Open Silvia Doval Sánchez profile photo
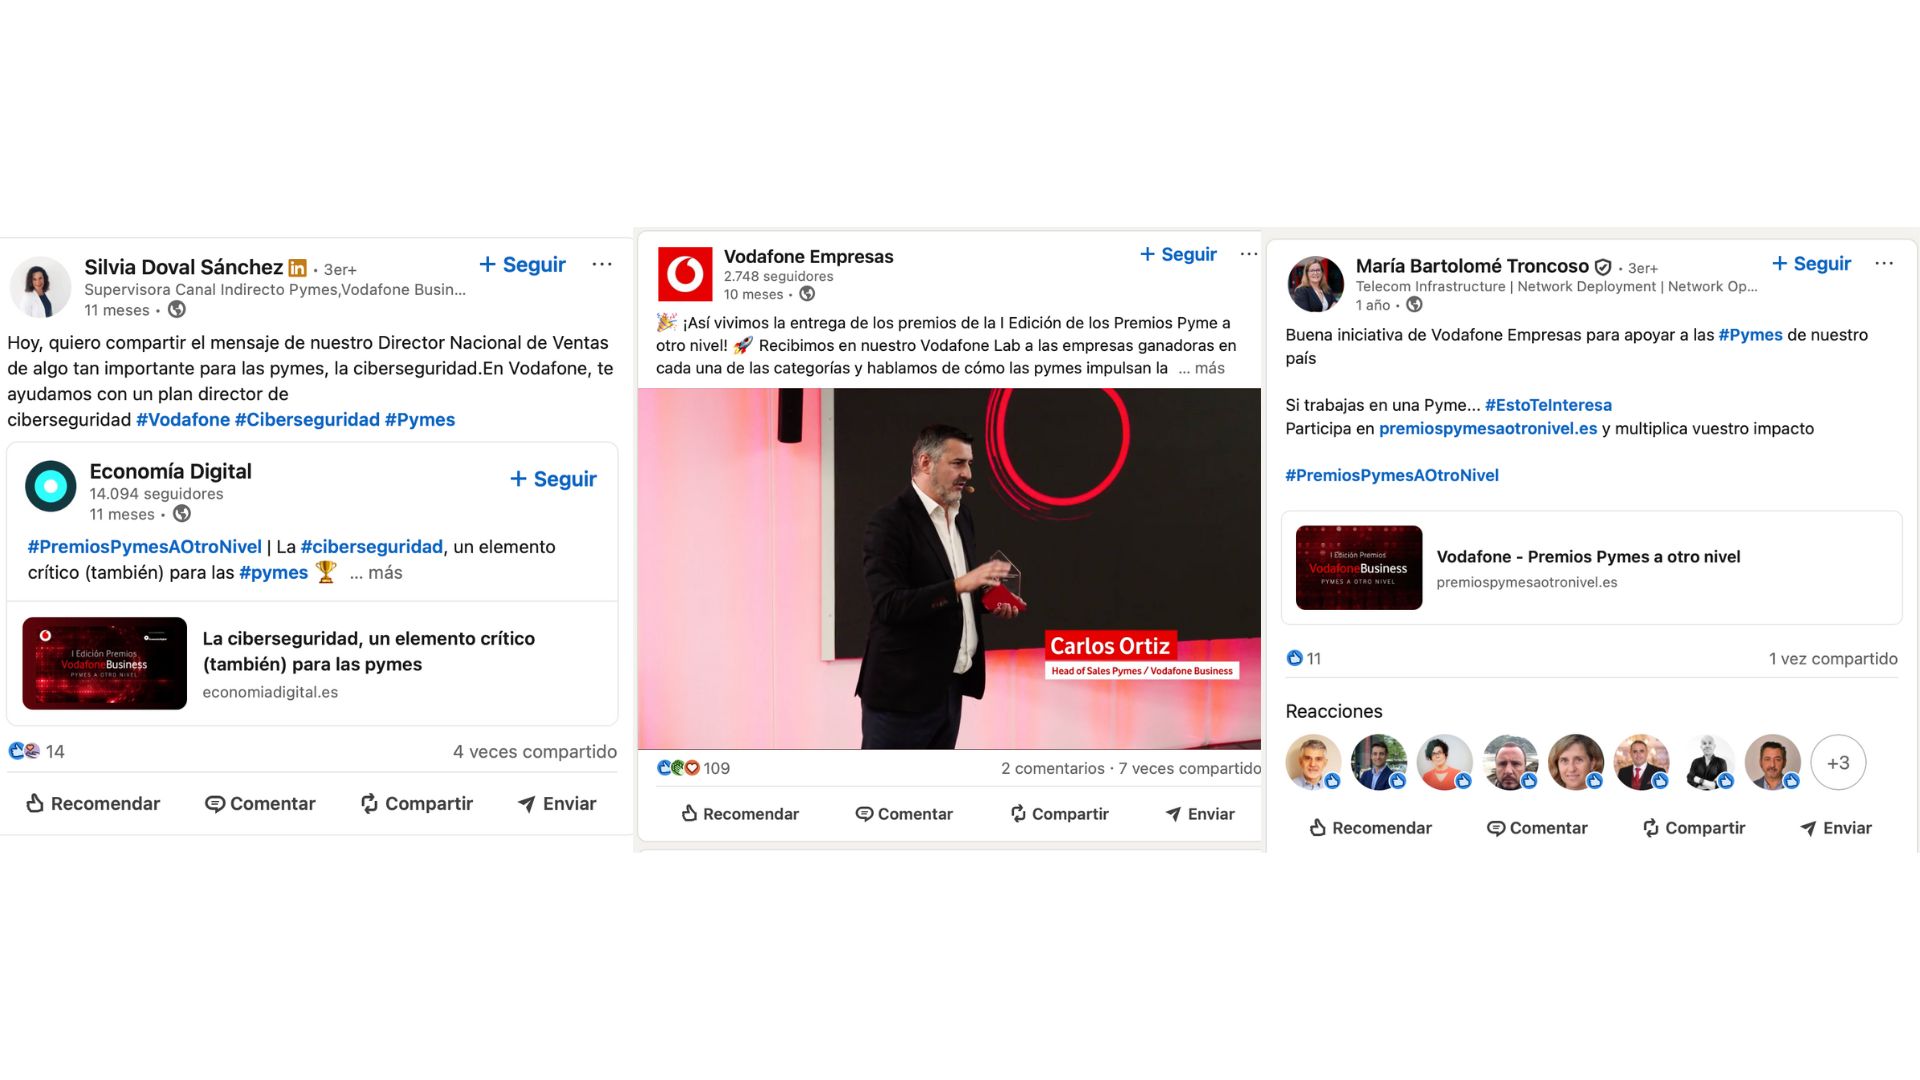1920x1080 pixels. point(40,287)
